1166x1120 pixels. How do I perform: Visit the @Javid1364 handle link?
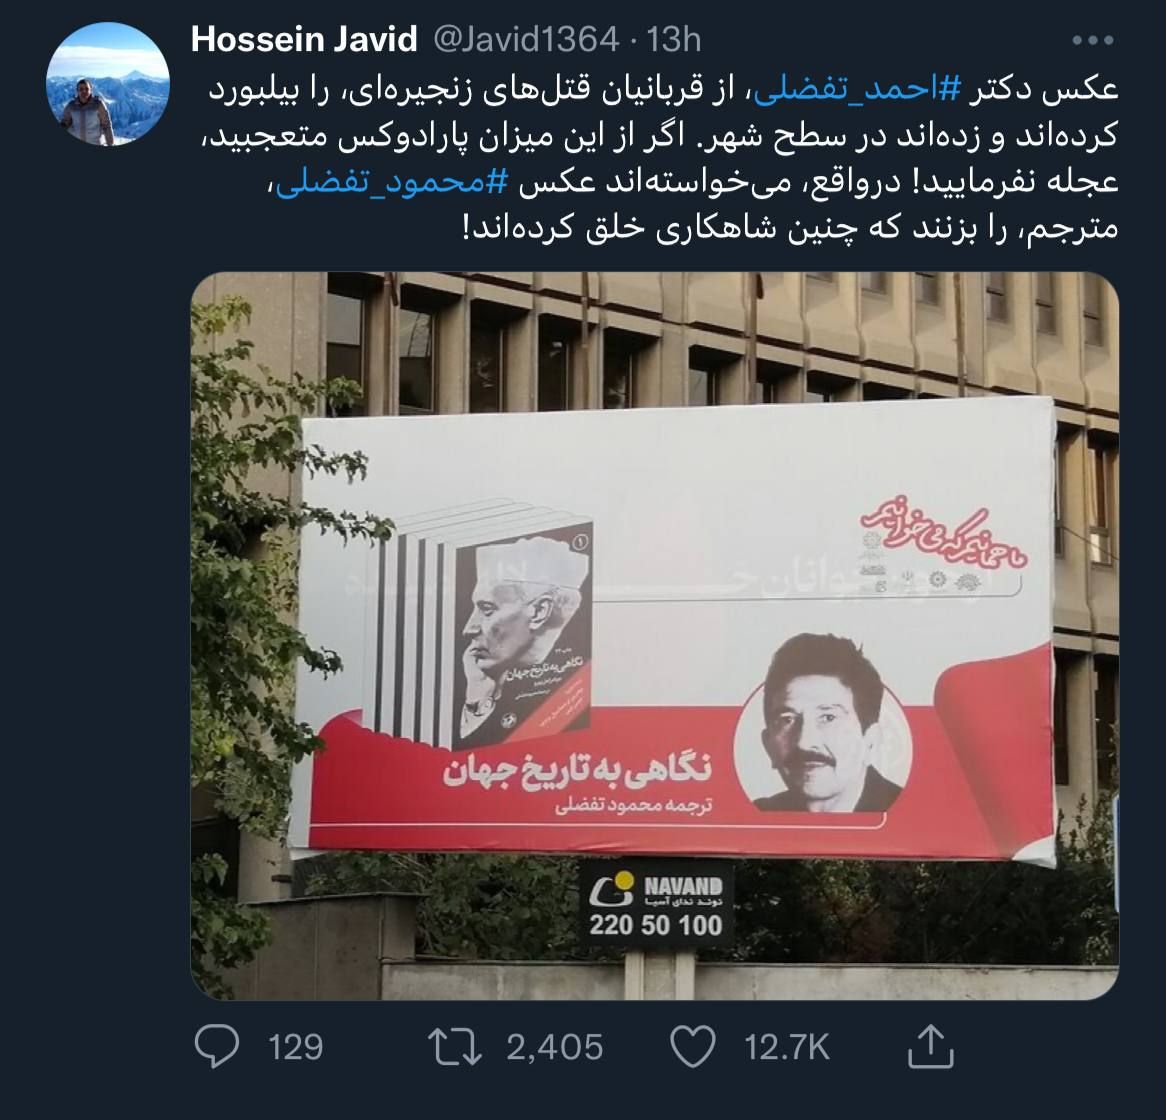(526, 39)
